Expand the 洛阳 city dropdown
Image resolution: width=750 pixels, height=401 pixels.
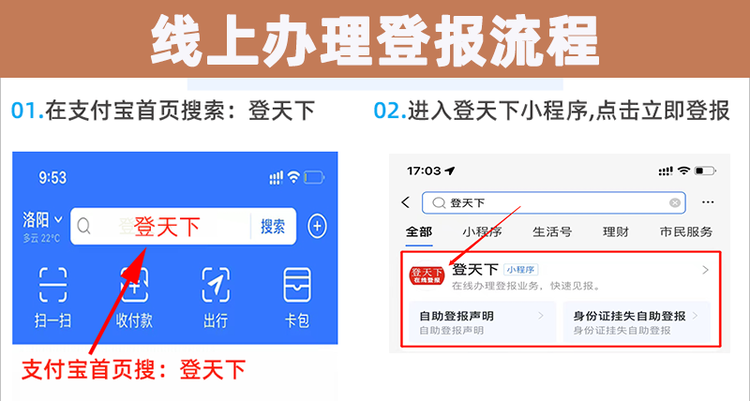[x=43, y=220]
